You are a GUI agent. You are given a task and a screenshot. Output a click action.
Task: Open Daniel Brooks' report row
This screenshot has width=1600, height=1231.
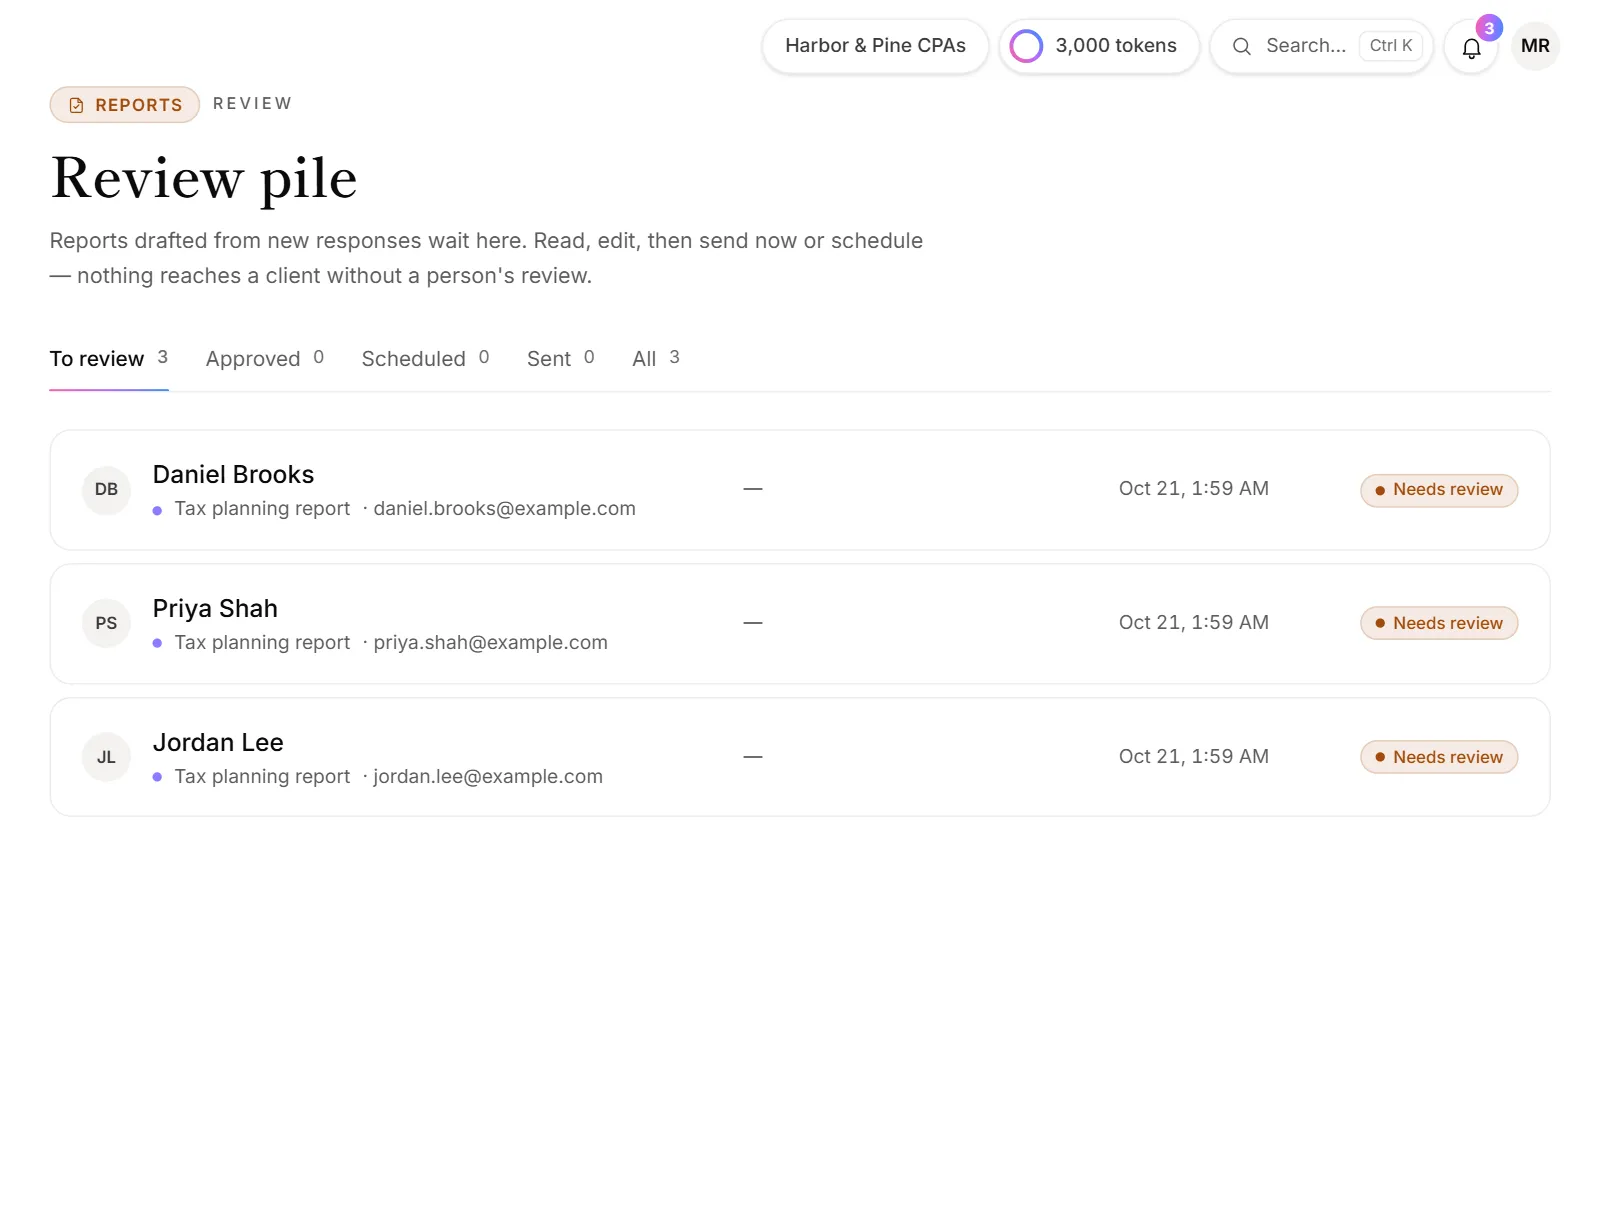[800, 490]
